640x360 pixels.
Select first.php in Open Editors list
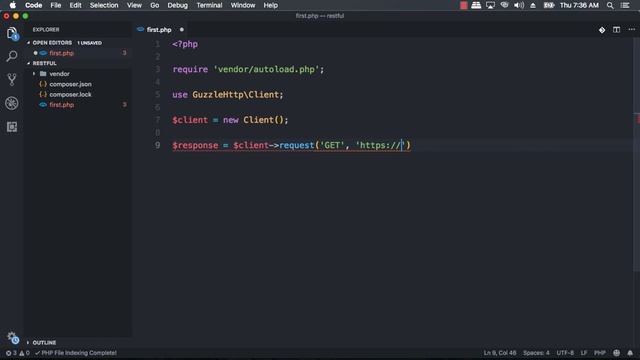point(62,53)
